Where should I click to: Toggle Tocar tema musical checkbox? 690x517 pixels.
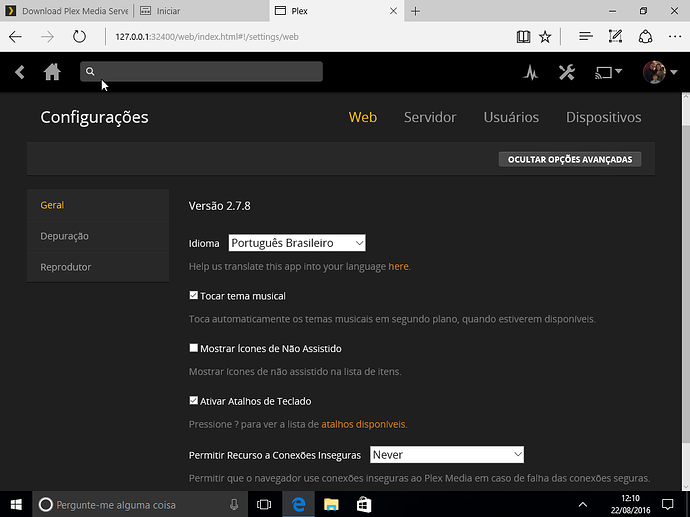[193, 295]
